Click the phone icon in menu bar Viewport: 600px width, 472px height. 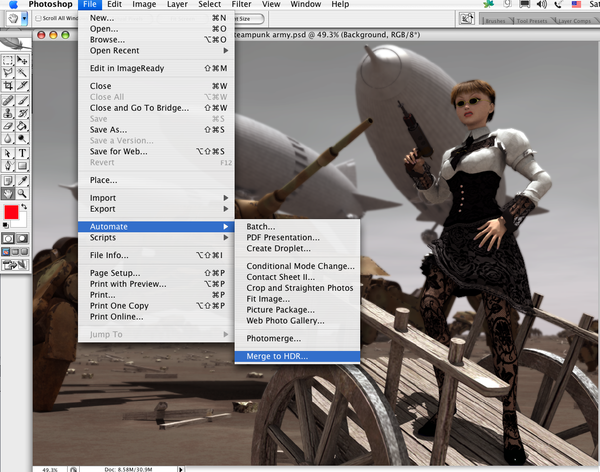559,4
